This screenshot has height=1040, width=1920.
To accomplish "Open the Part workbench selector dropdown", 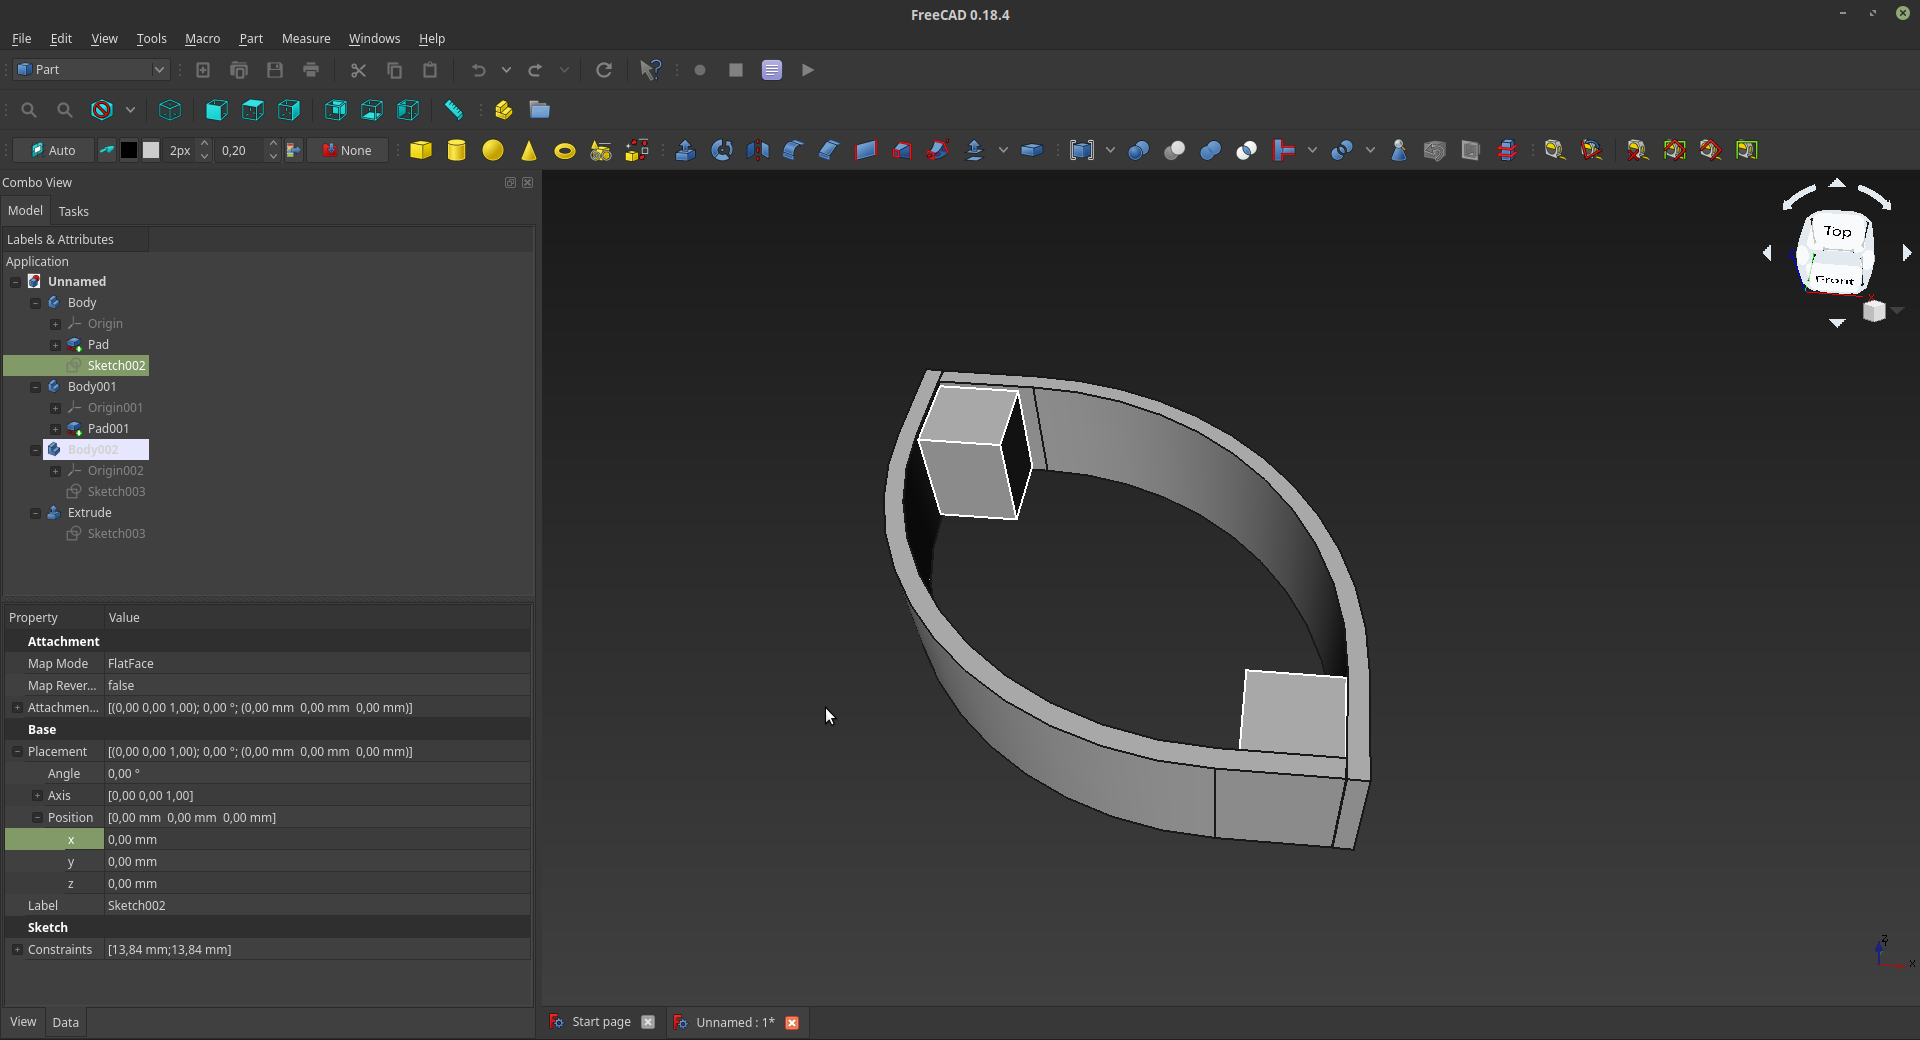I will point(91,70).
